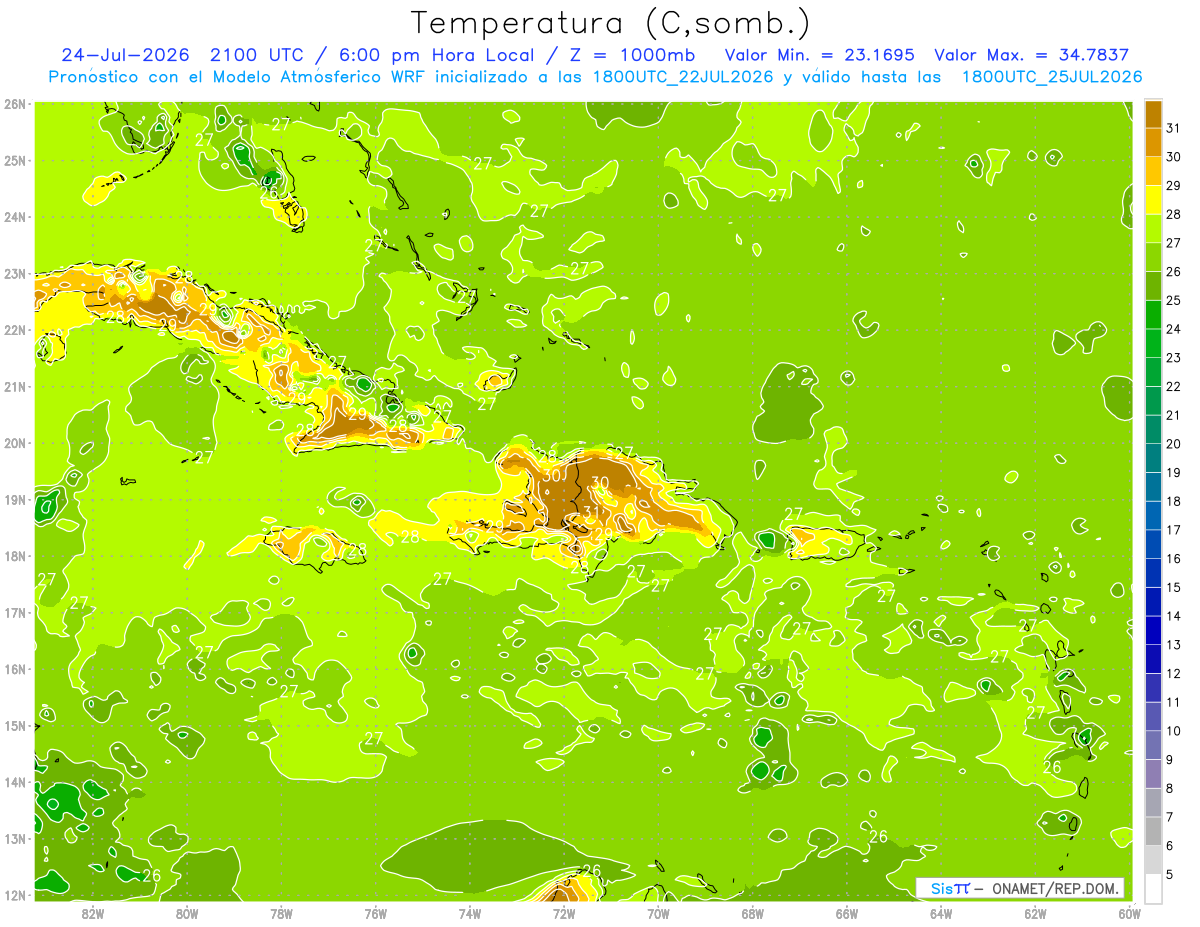1200x927 pixels.
Task: Click the 66W longitude axis label
Action: coord(847,912)
